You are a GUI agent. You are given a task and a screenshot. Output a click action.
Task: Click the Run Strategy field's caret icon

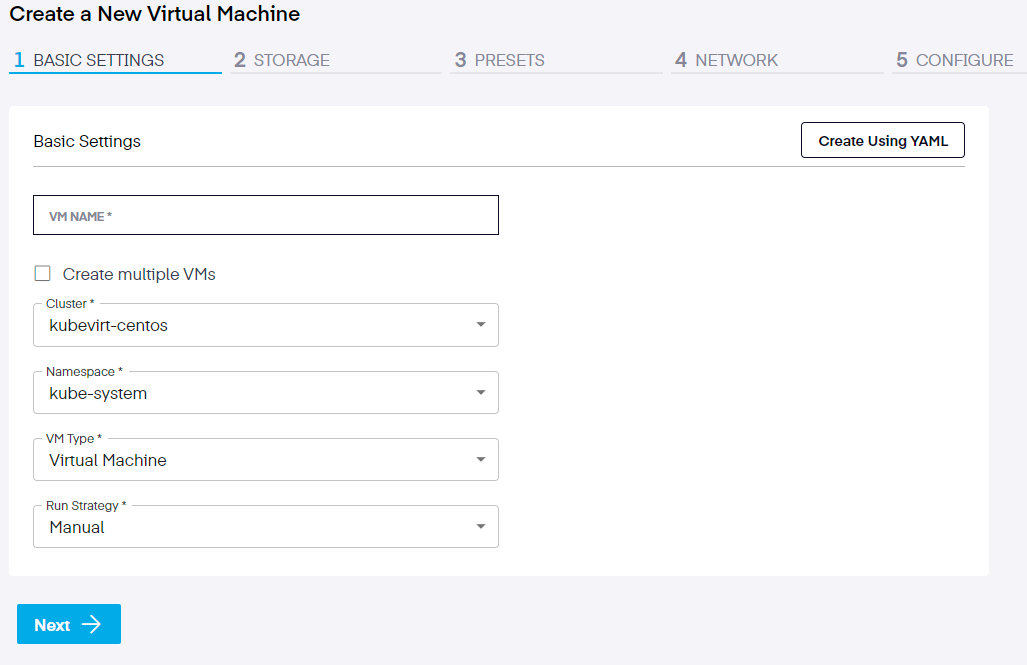click(x=481, y=527)
